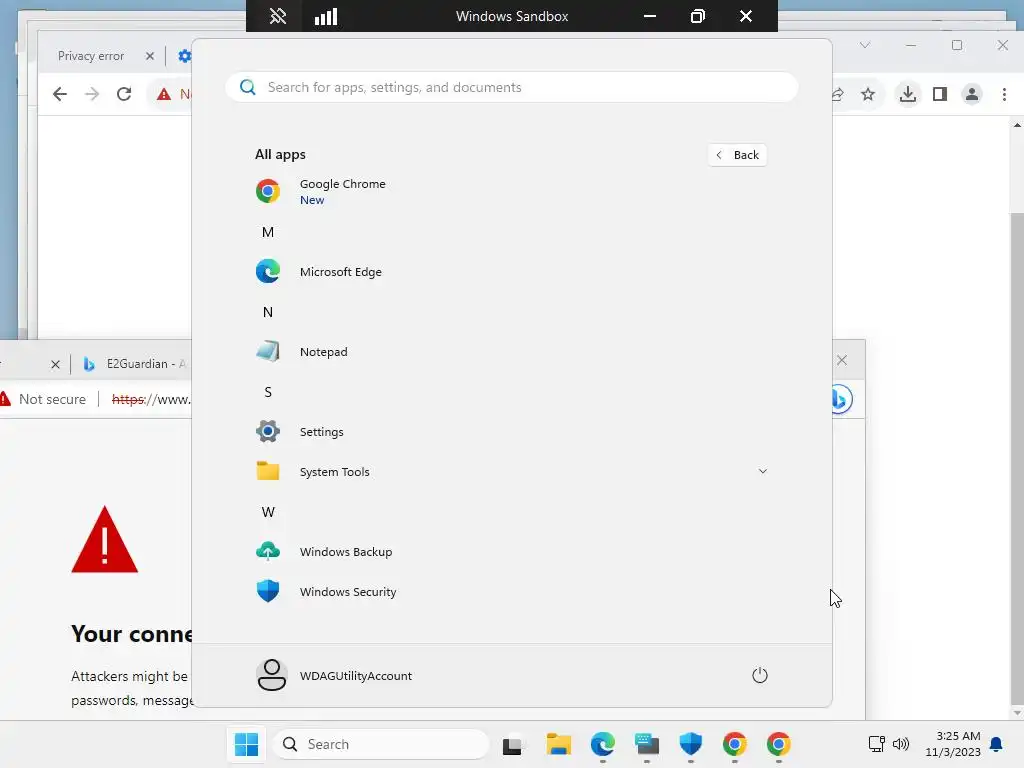This screenshot has width=1024, height=768.
Task: Open the Chrome Settings gear tab
Action: tap(185, 56)
